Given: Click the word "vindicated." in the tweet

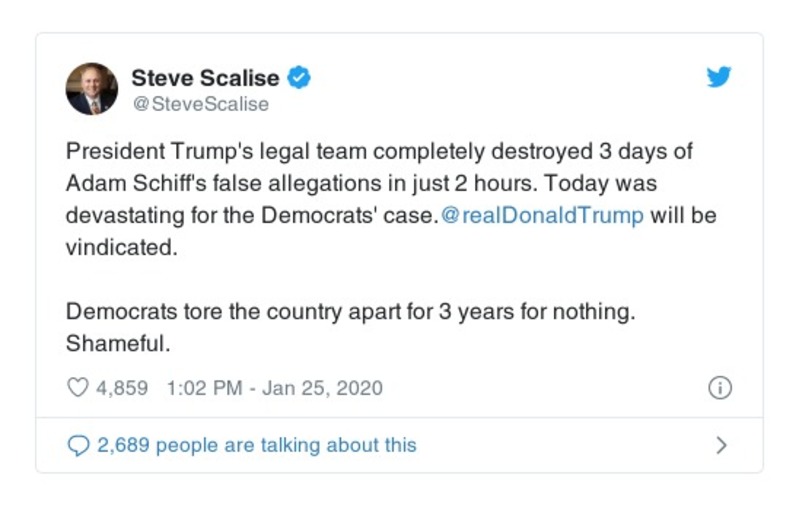Looking at the screenshot, I should 121,248.
